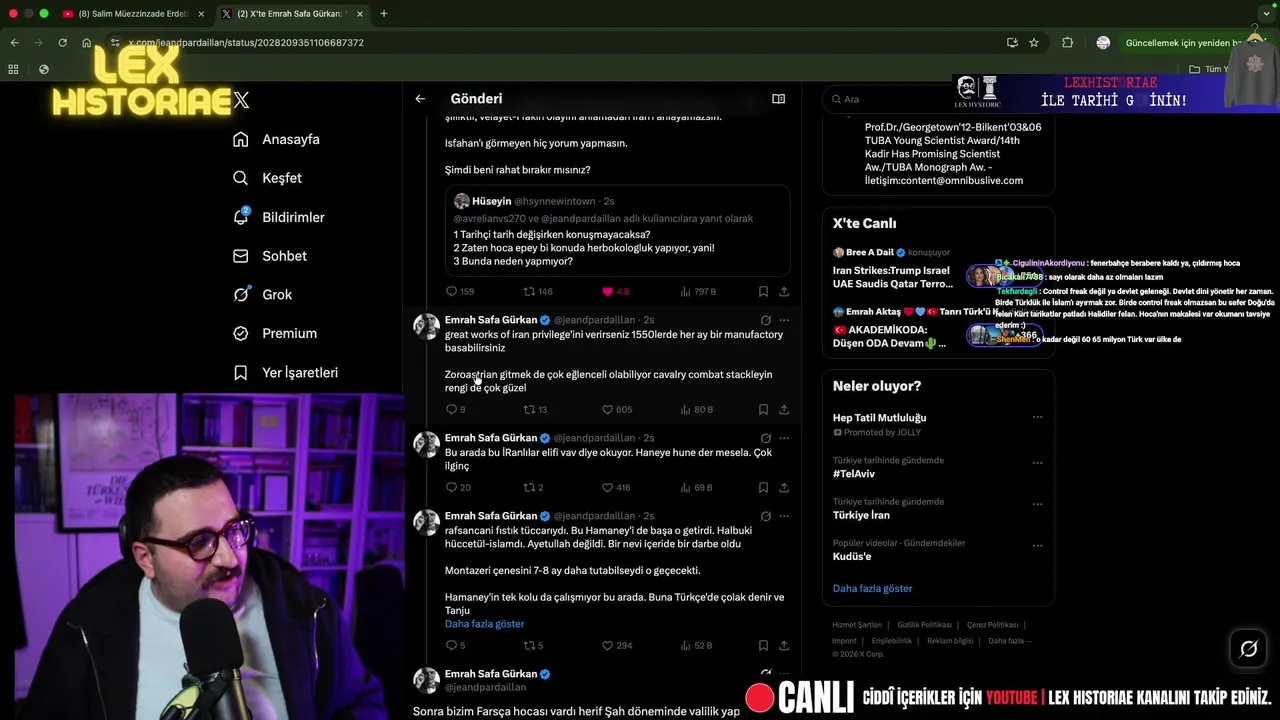Open the X logo home link
This screenshot has height=720, width=1280.
pos(241,100)
